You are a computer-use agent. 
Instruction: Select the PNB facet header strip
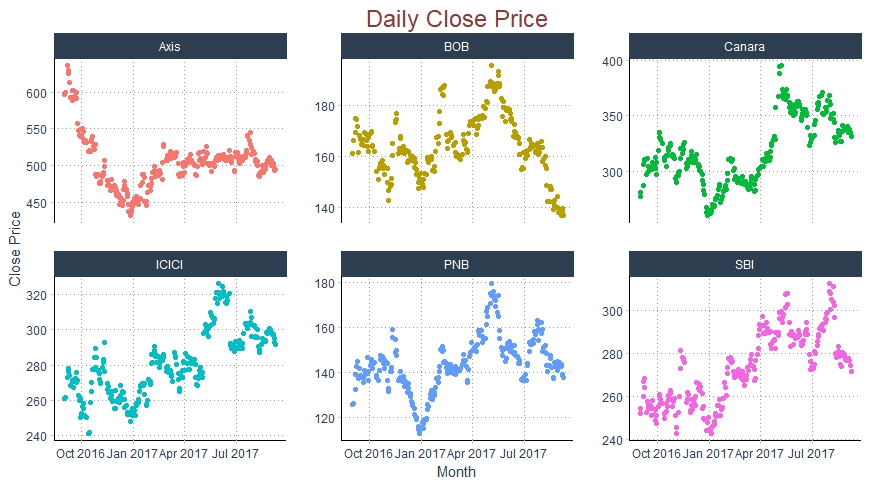[457, 264]
